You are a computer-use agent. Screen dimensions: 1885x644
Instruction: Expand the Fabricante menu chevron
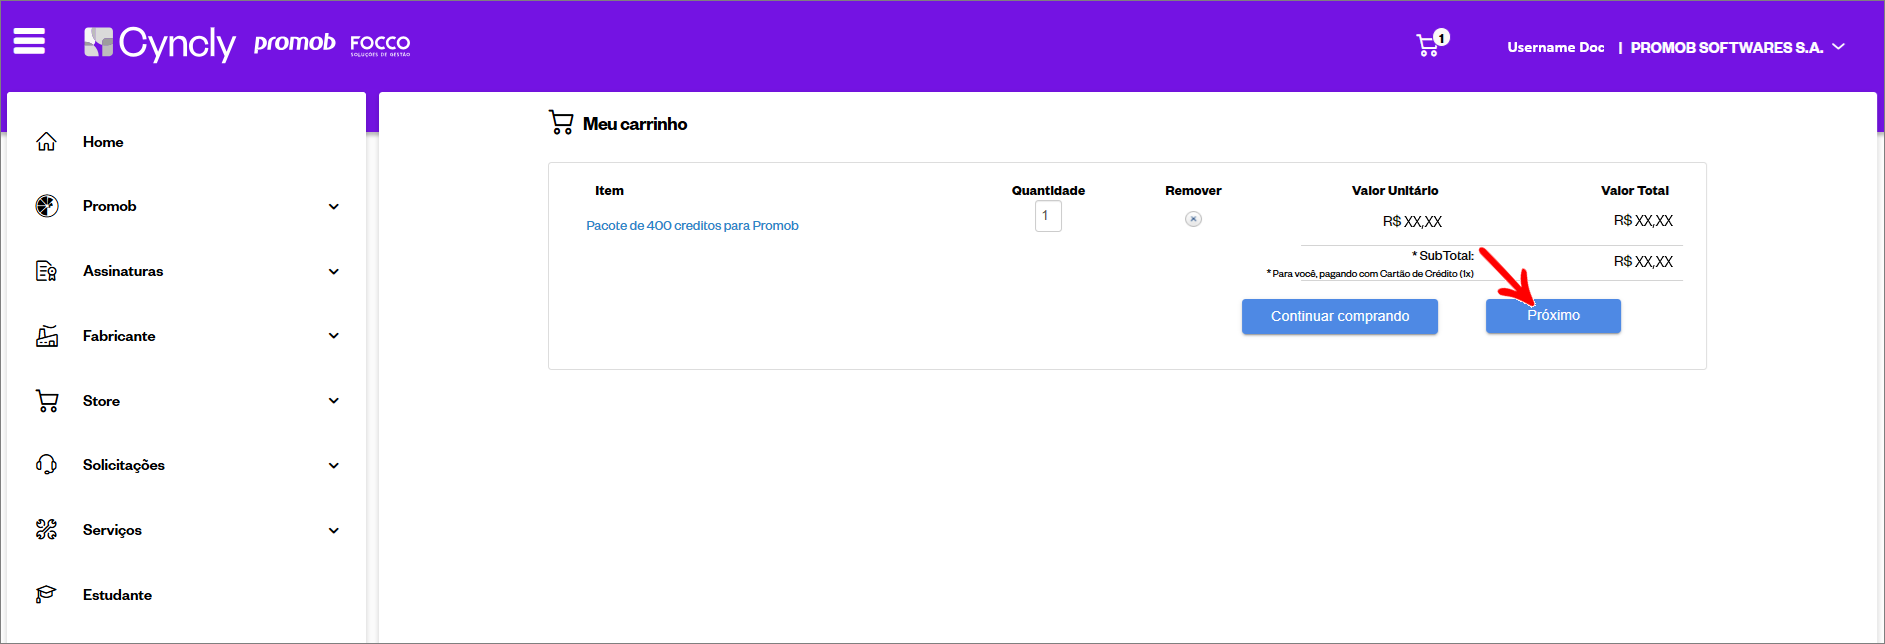point(334,336)
